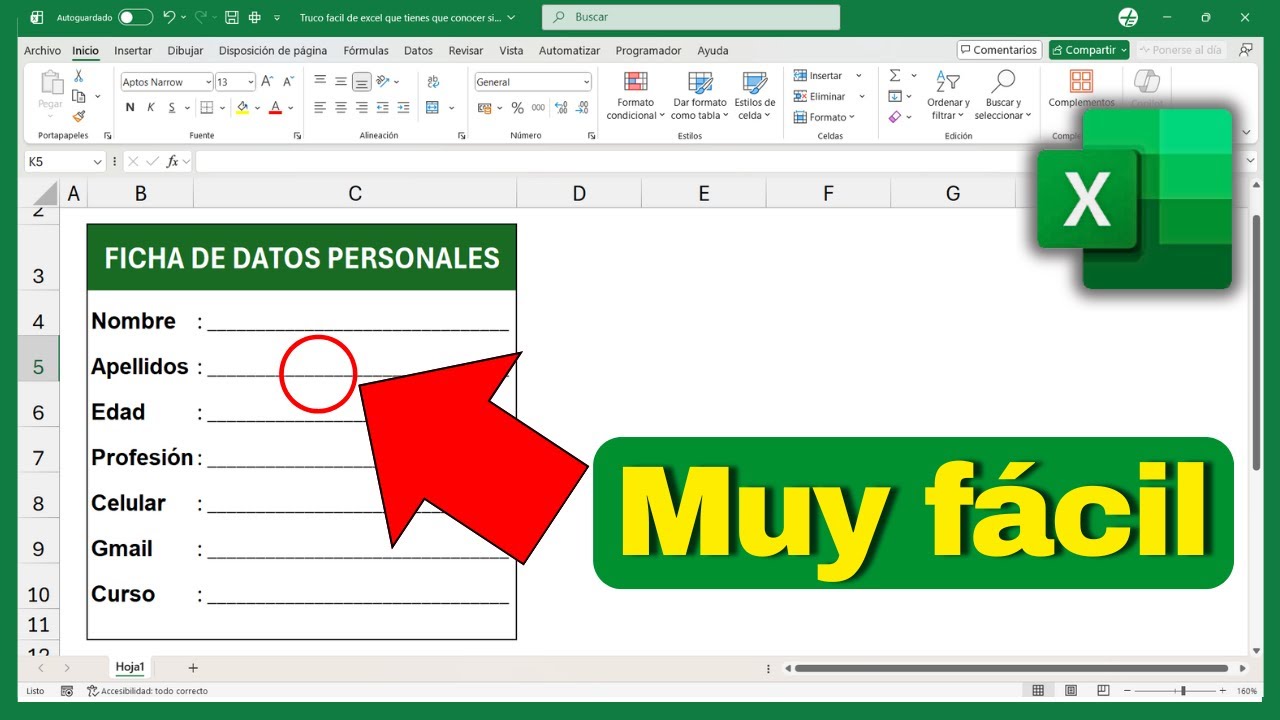Viewport: 1280px width, 720px height.
Task: Decrease indent icon
Action: tap(384, 107)
